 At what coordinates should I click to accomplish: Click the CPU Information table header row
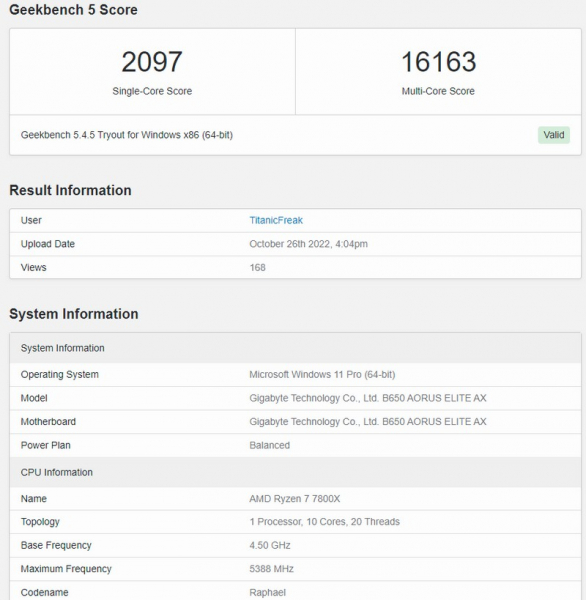click(295, 472)
